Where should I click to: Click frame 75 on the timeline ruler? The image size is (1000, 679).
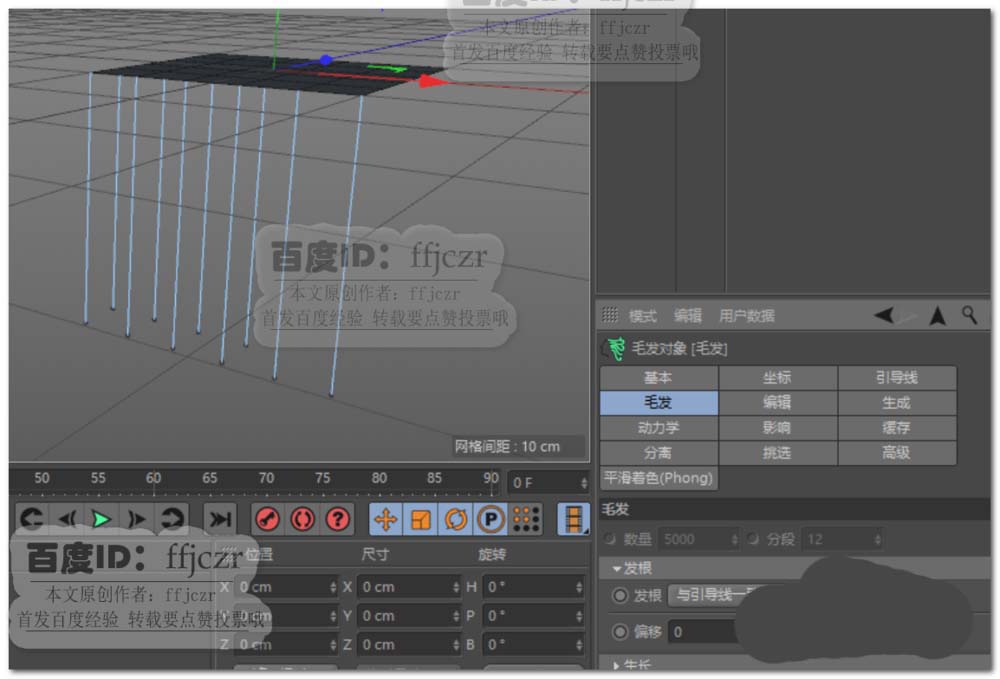[323, 478]
